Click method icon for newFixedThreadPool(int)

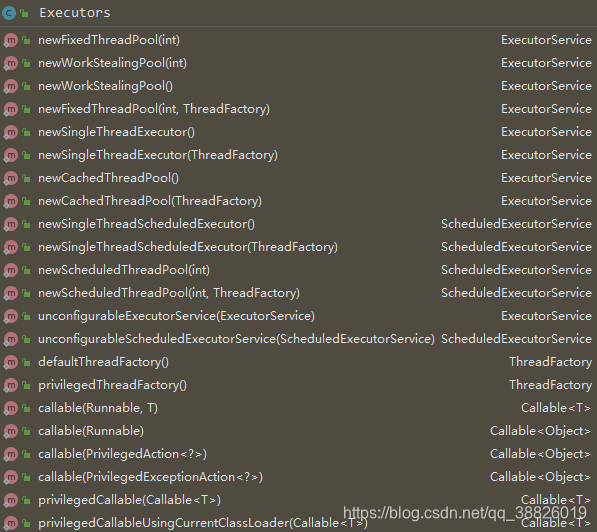point(11,40)
